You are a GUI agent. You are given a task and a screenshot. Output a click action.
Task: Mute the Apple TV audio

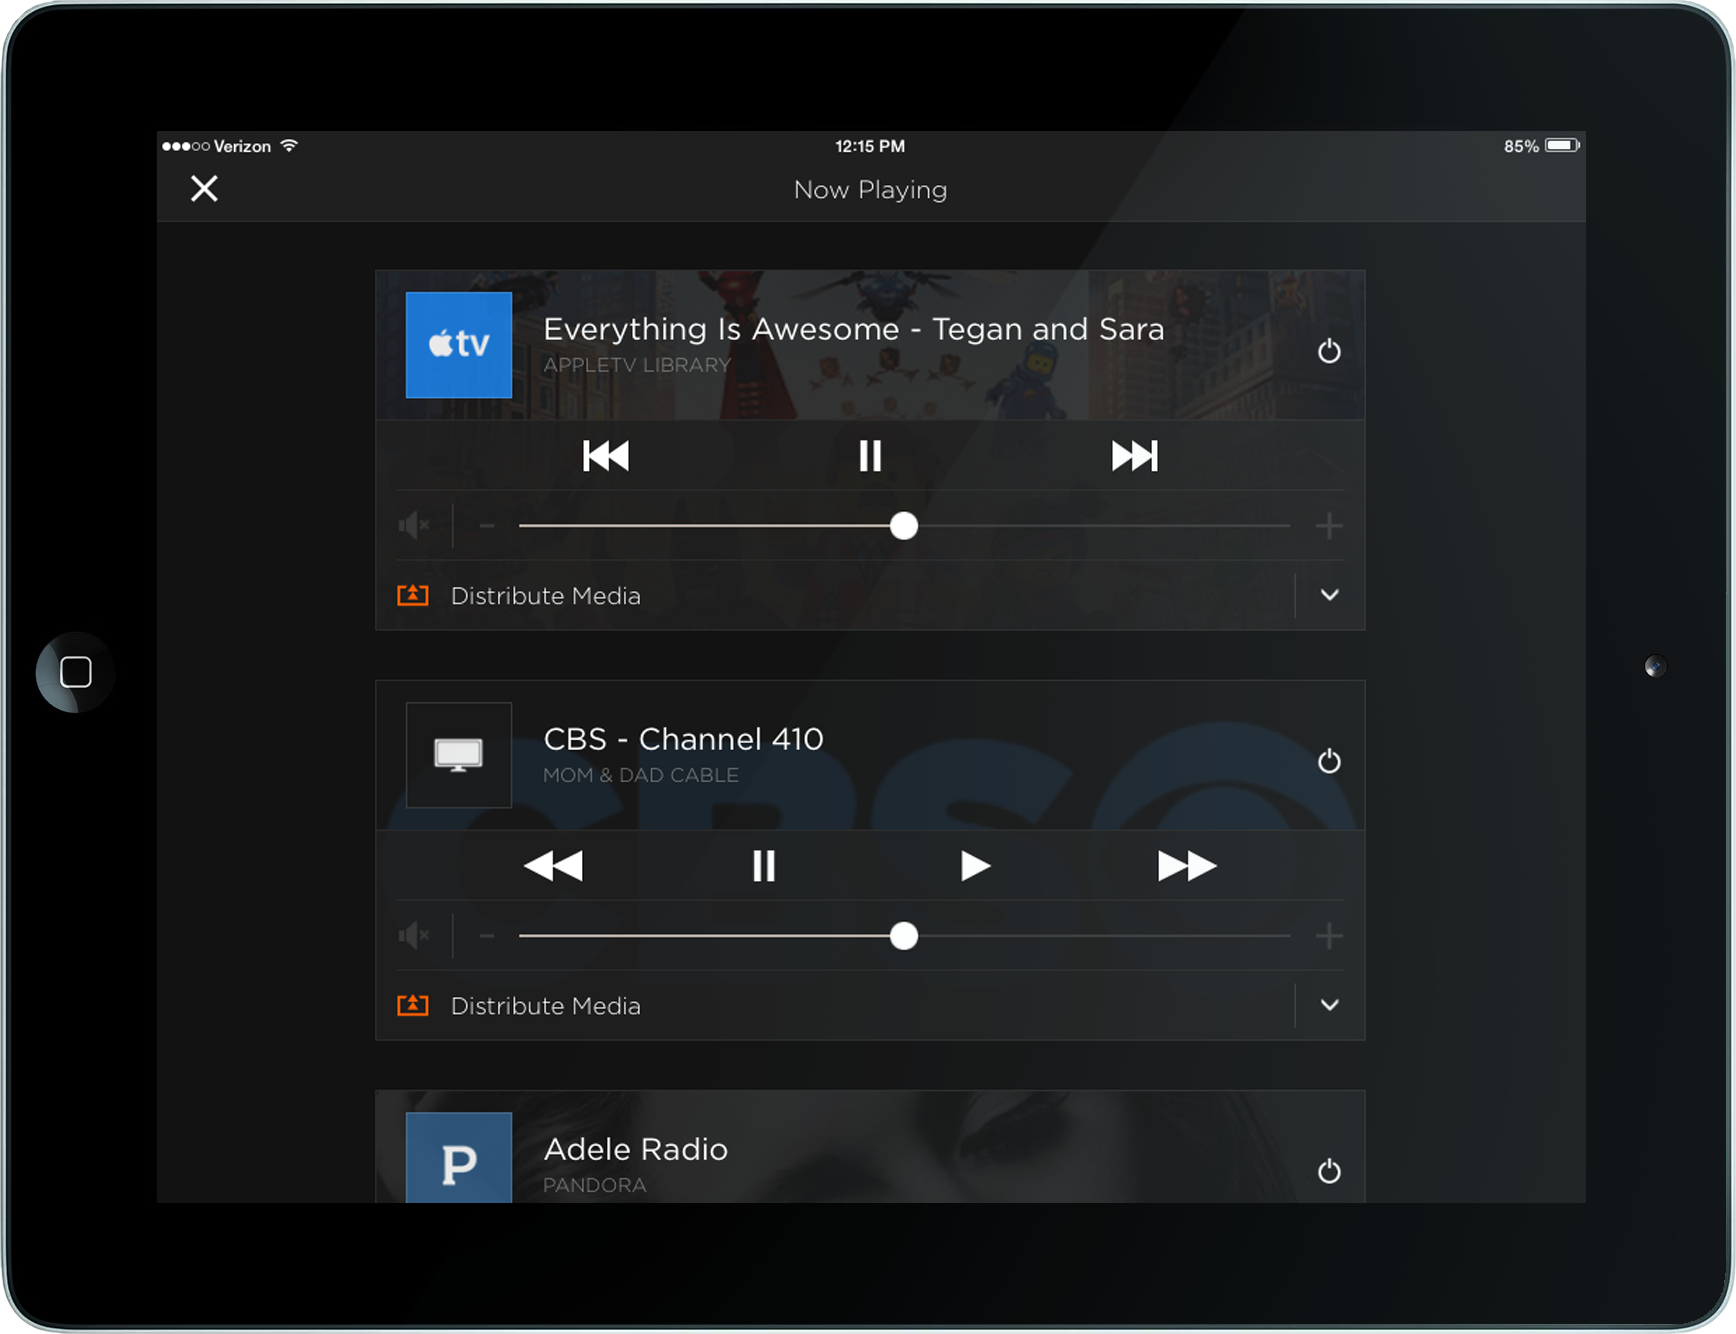pos(414,525)
